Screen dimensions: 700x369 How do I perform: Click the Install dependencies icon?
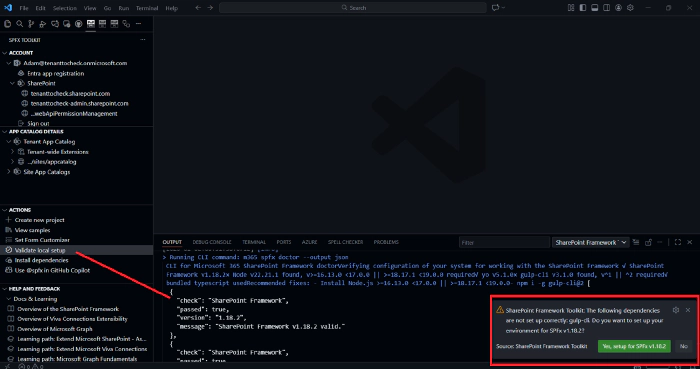[x=8, y=260]
